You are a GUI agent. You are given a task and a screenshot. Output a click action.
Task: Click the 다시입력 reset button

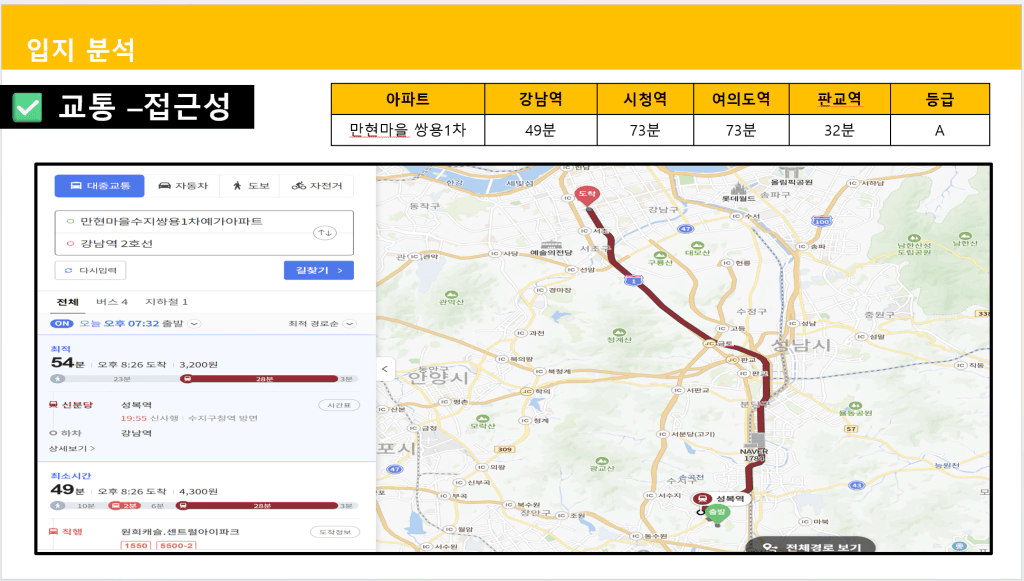91,270
